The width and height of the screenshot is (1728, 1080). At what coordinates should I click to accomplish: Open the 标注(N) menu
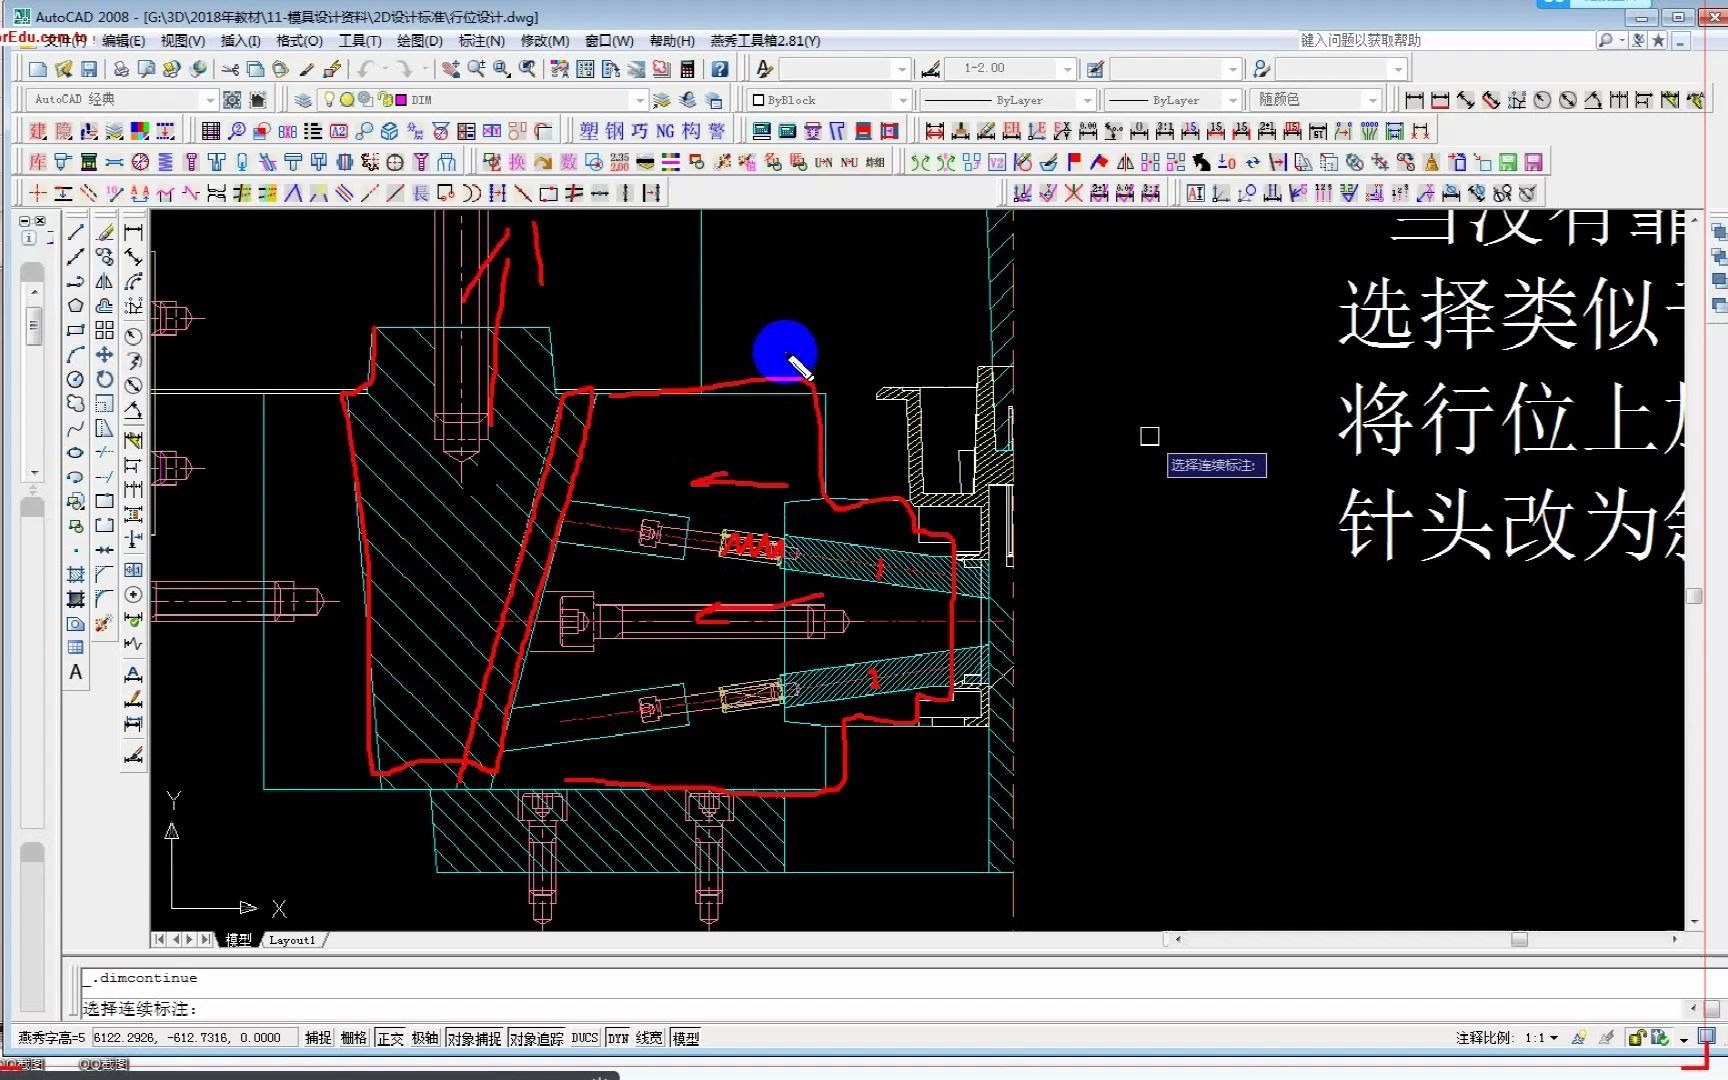coord(480,41)
